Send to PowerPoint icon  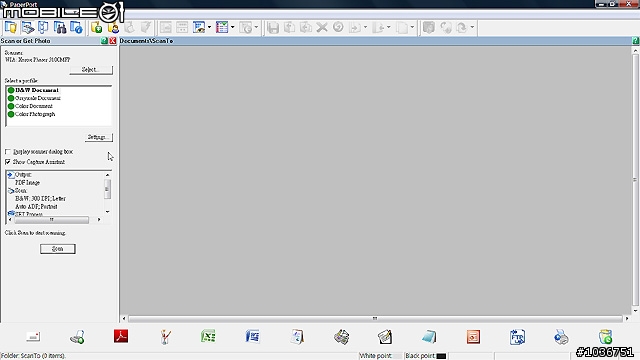pyautogui.click(x=473, y=337)
